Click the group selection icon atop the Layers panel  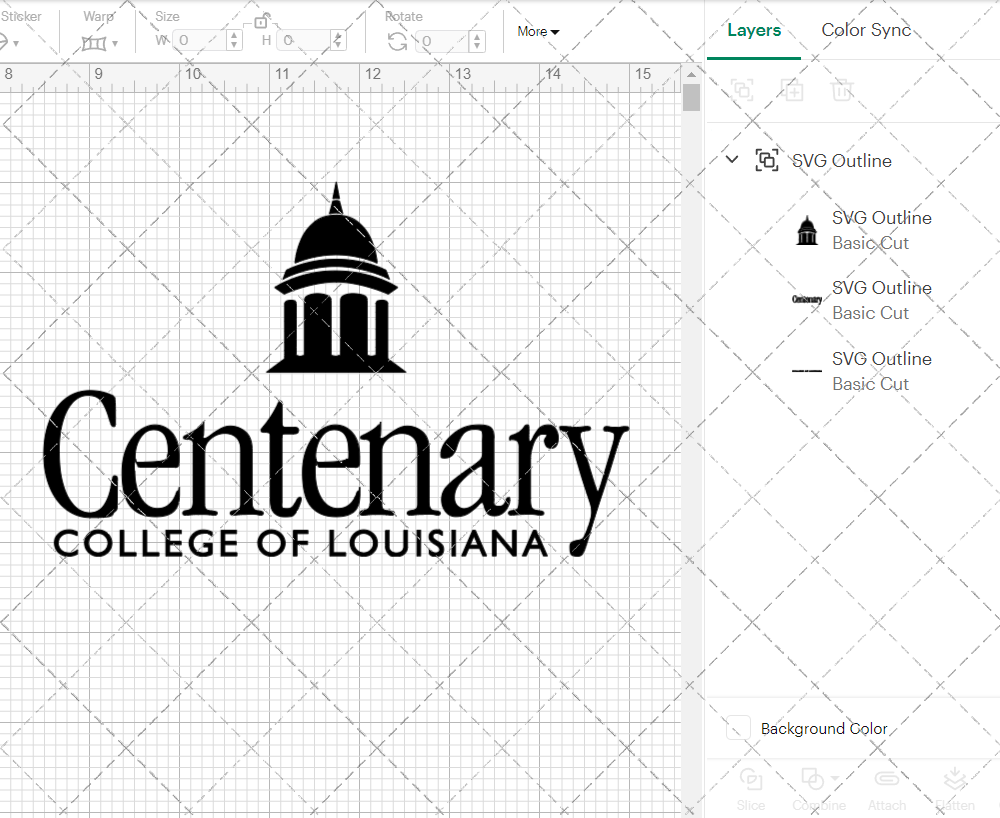tap(742, 90)
